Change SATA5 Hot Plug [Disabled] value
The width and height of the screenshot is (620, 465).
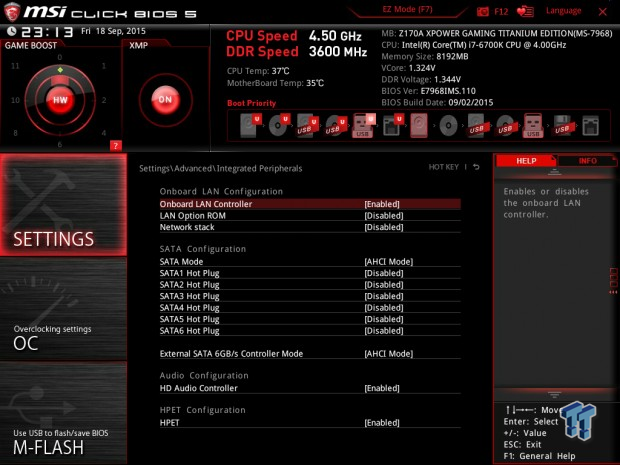coord(384,319)
